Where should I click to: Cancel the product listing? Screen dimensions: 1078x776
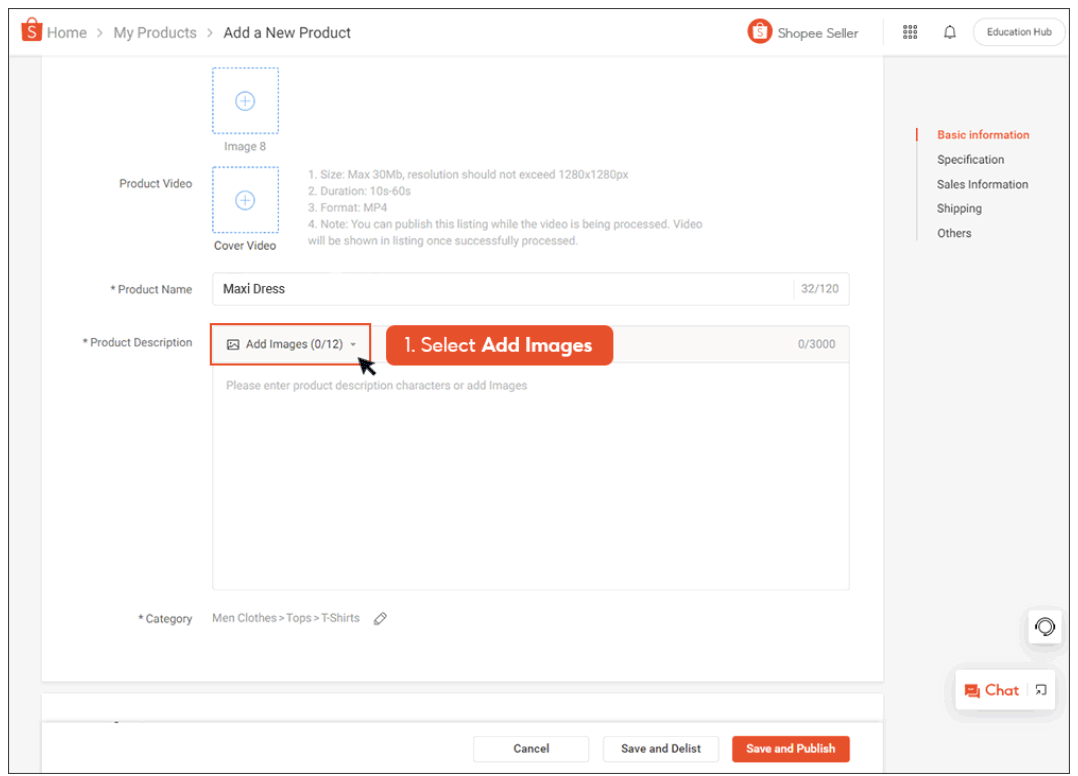(531, 748)
